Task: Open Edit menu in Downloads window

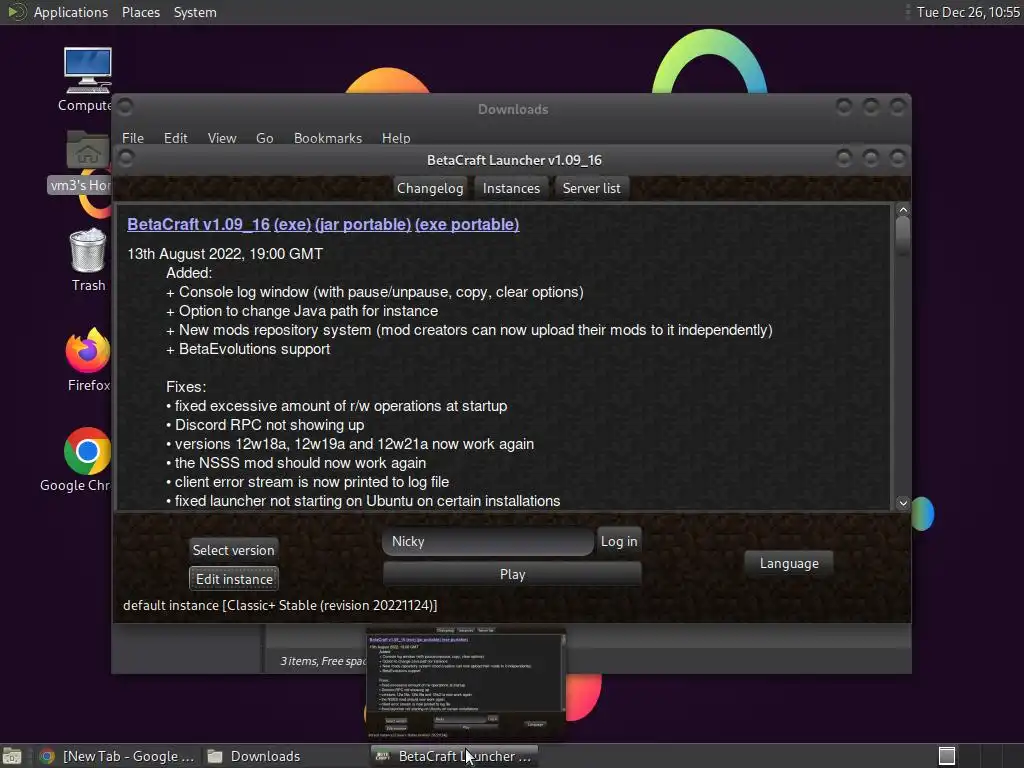Action: [175, 138]
